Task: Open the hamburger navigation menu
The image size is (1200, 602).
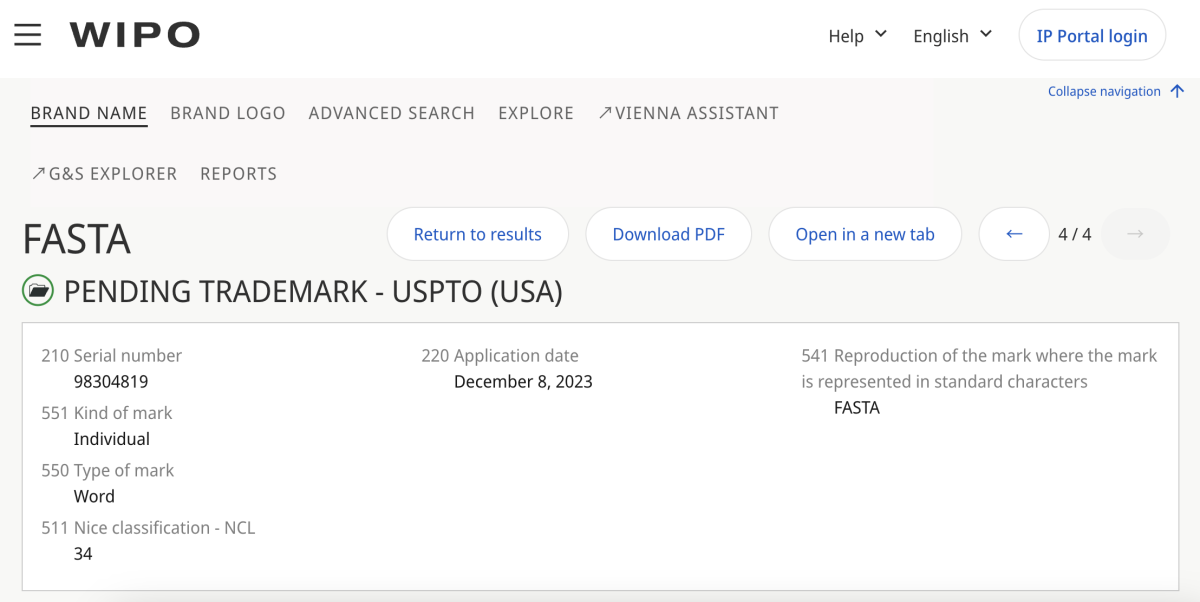Action: [28, 35]
